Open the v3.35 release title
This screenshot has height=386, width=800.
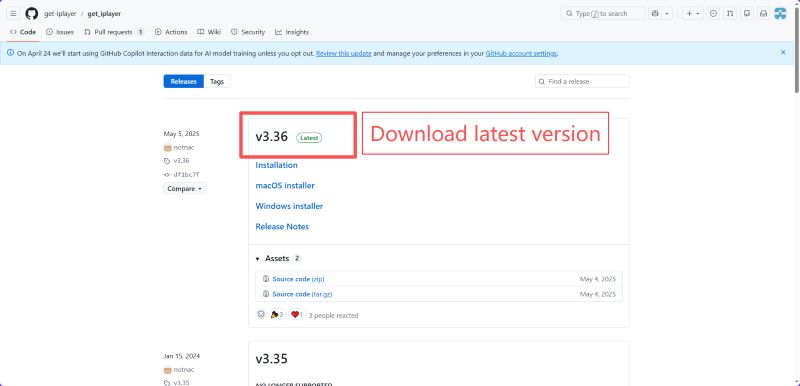[x=271, y=359]
